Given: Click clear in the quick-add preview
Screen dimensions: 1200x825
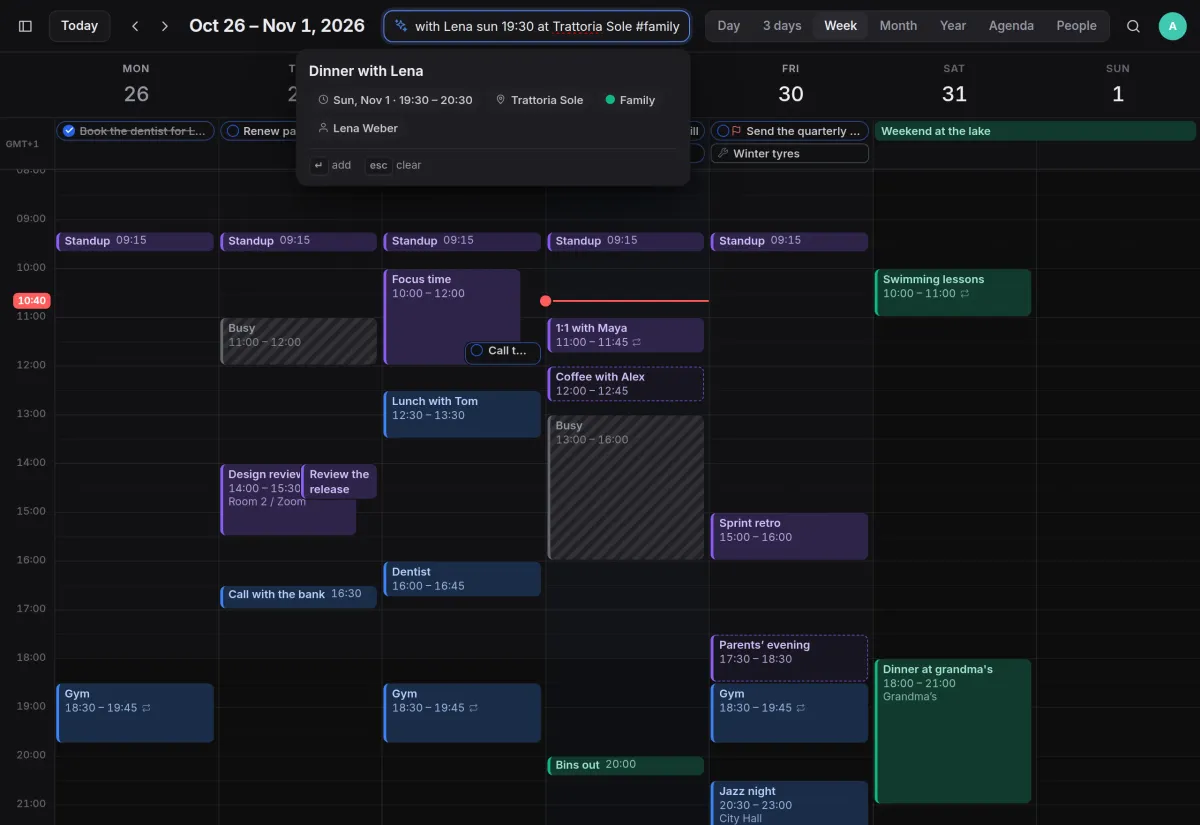Looking at the screenshot, I should 394,165.
